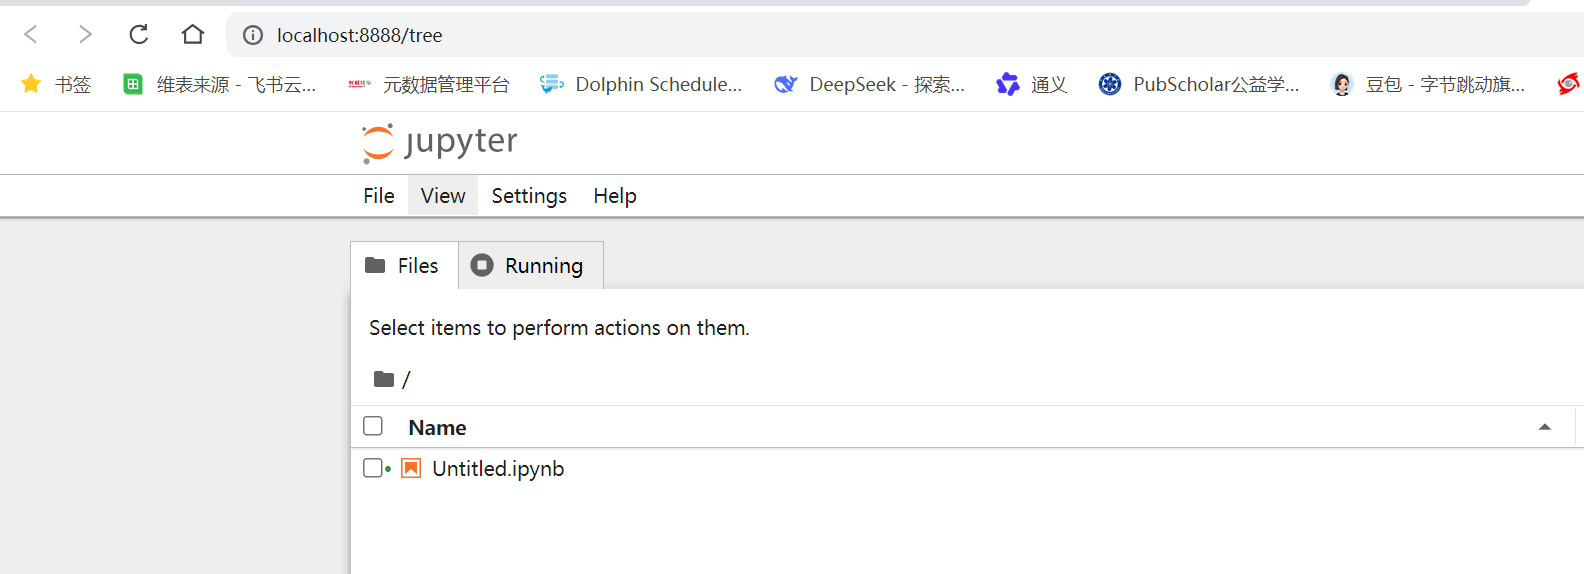Open the Dolphin Scheduler bookmark

point(641,85)
